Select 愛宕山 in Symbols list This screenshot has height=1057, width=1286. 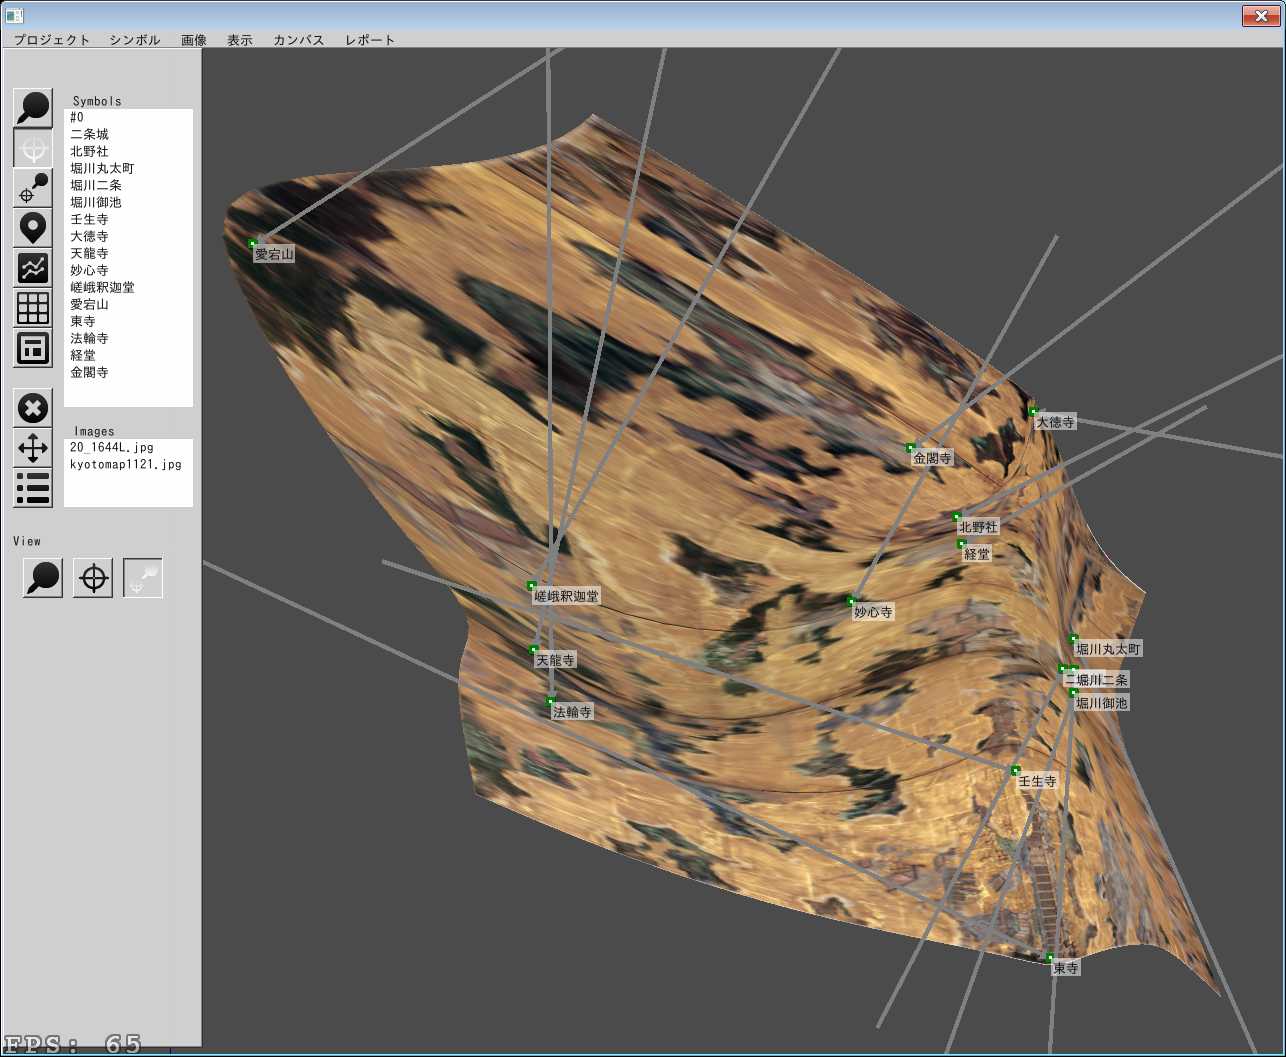[128, 304]
